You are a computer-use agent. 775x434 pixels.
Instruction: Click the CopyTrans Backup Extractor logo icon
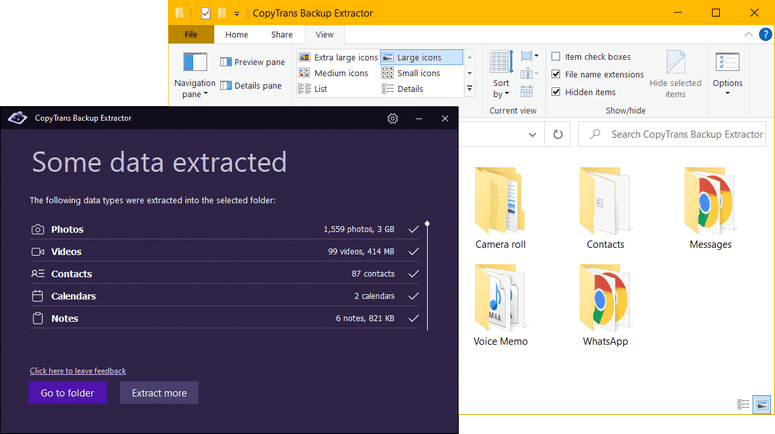(17, 118)
